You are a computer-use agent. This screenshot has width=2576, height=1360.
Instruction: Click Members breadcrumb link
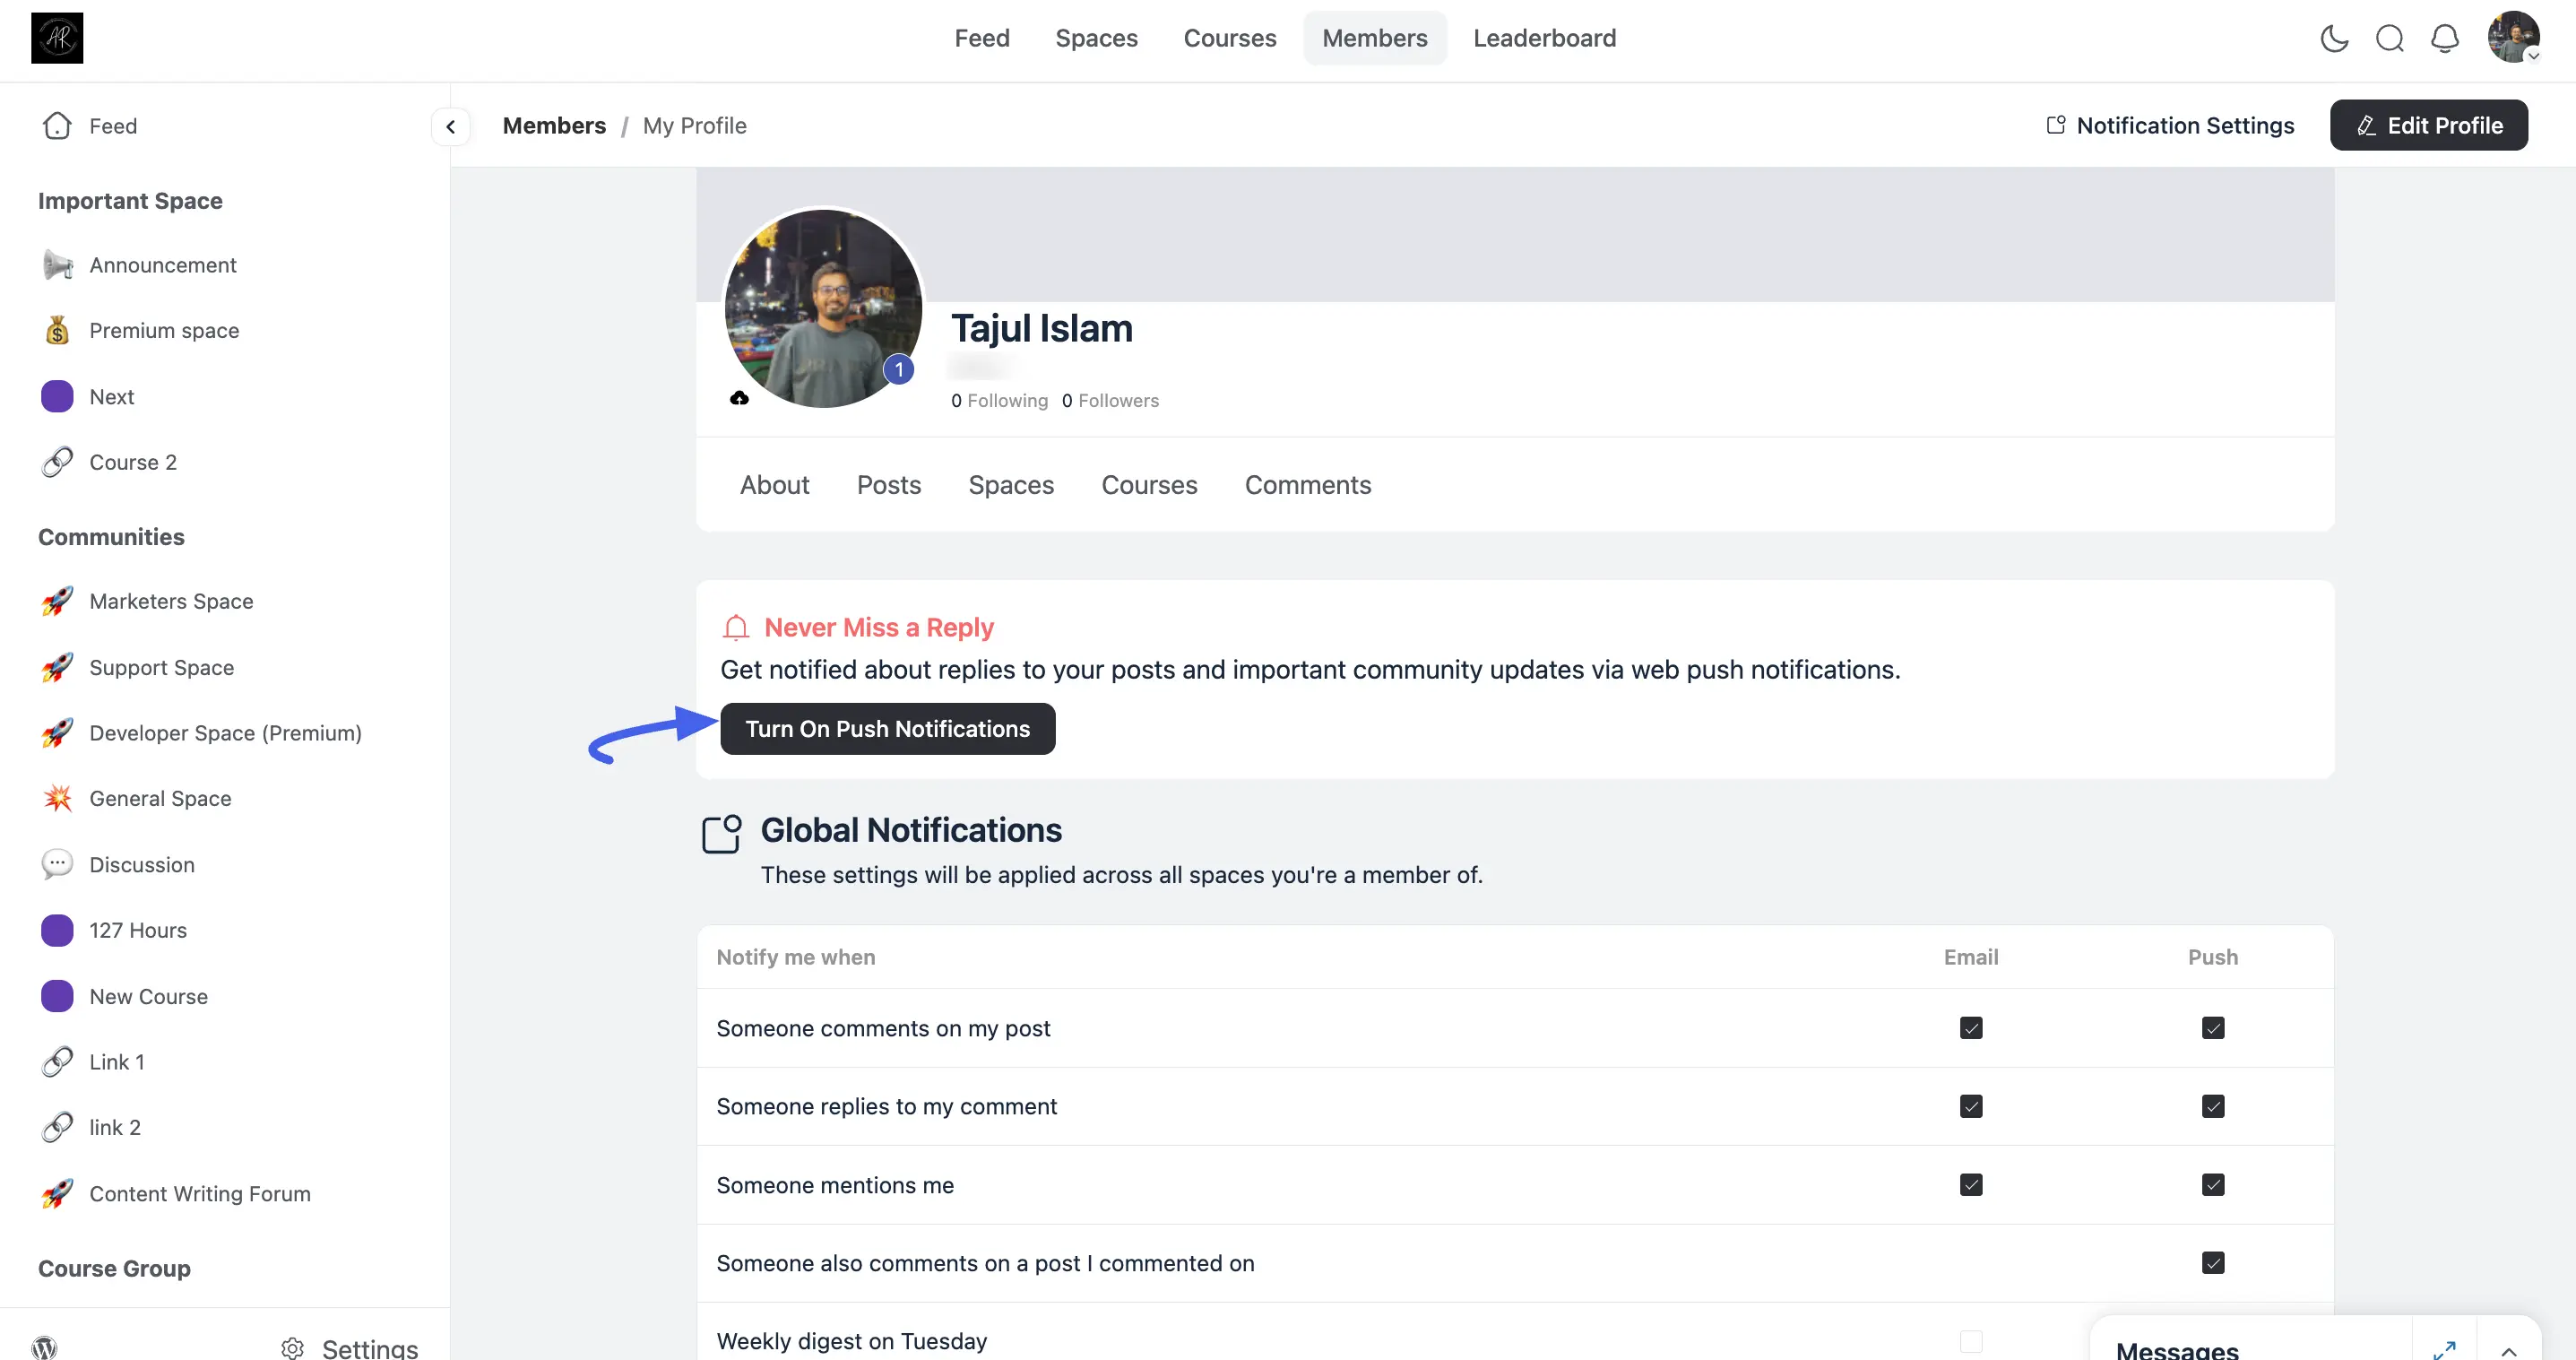pos(554,125)
